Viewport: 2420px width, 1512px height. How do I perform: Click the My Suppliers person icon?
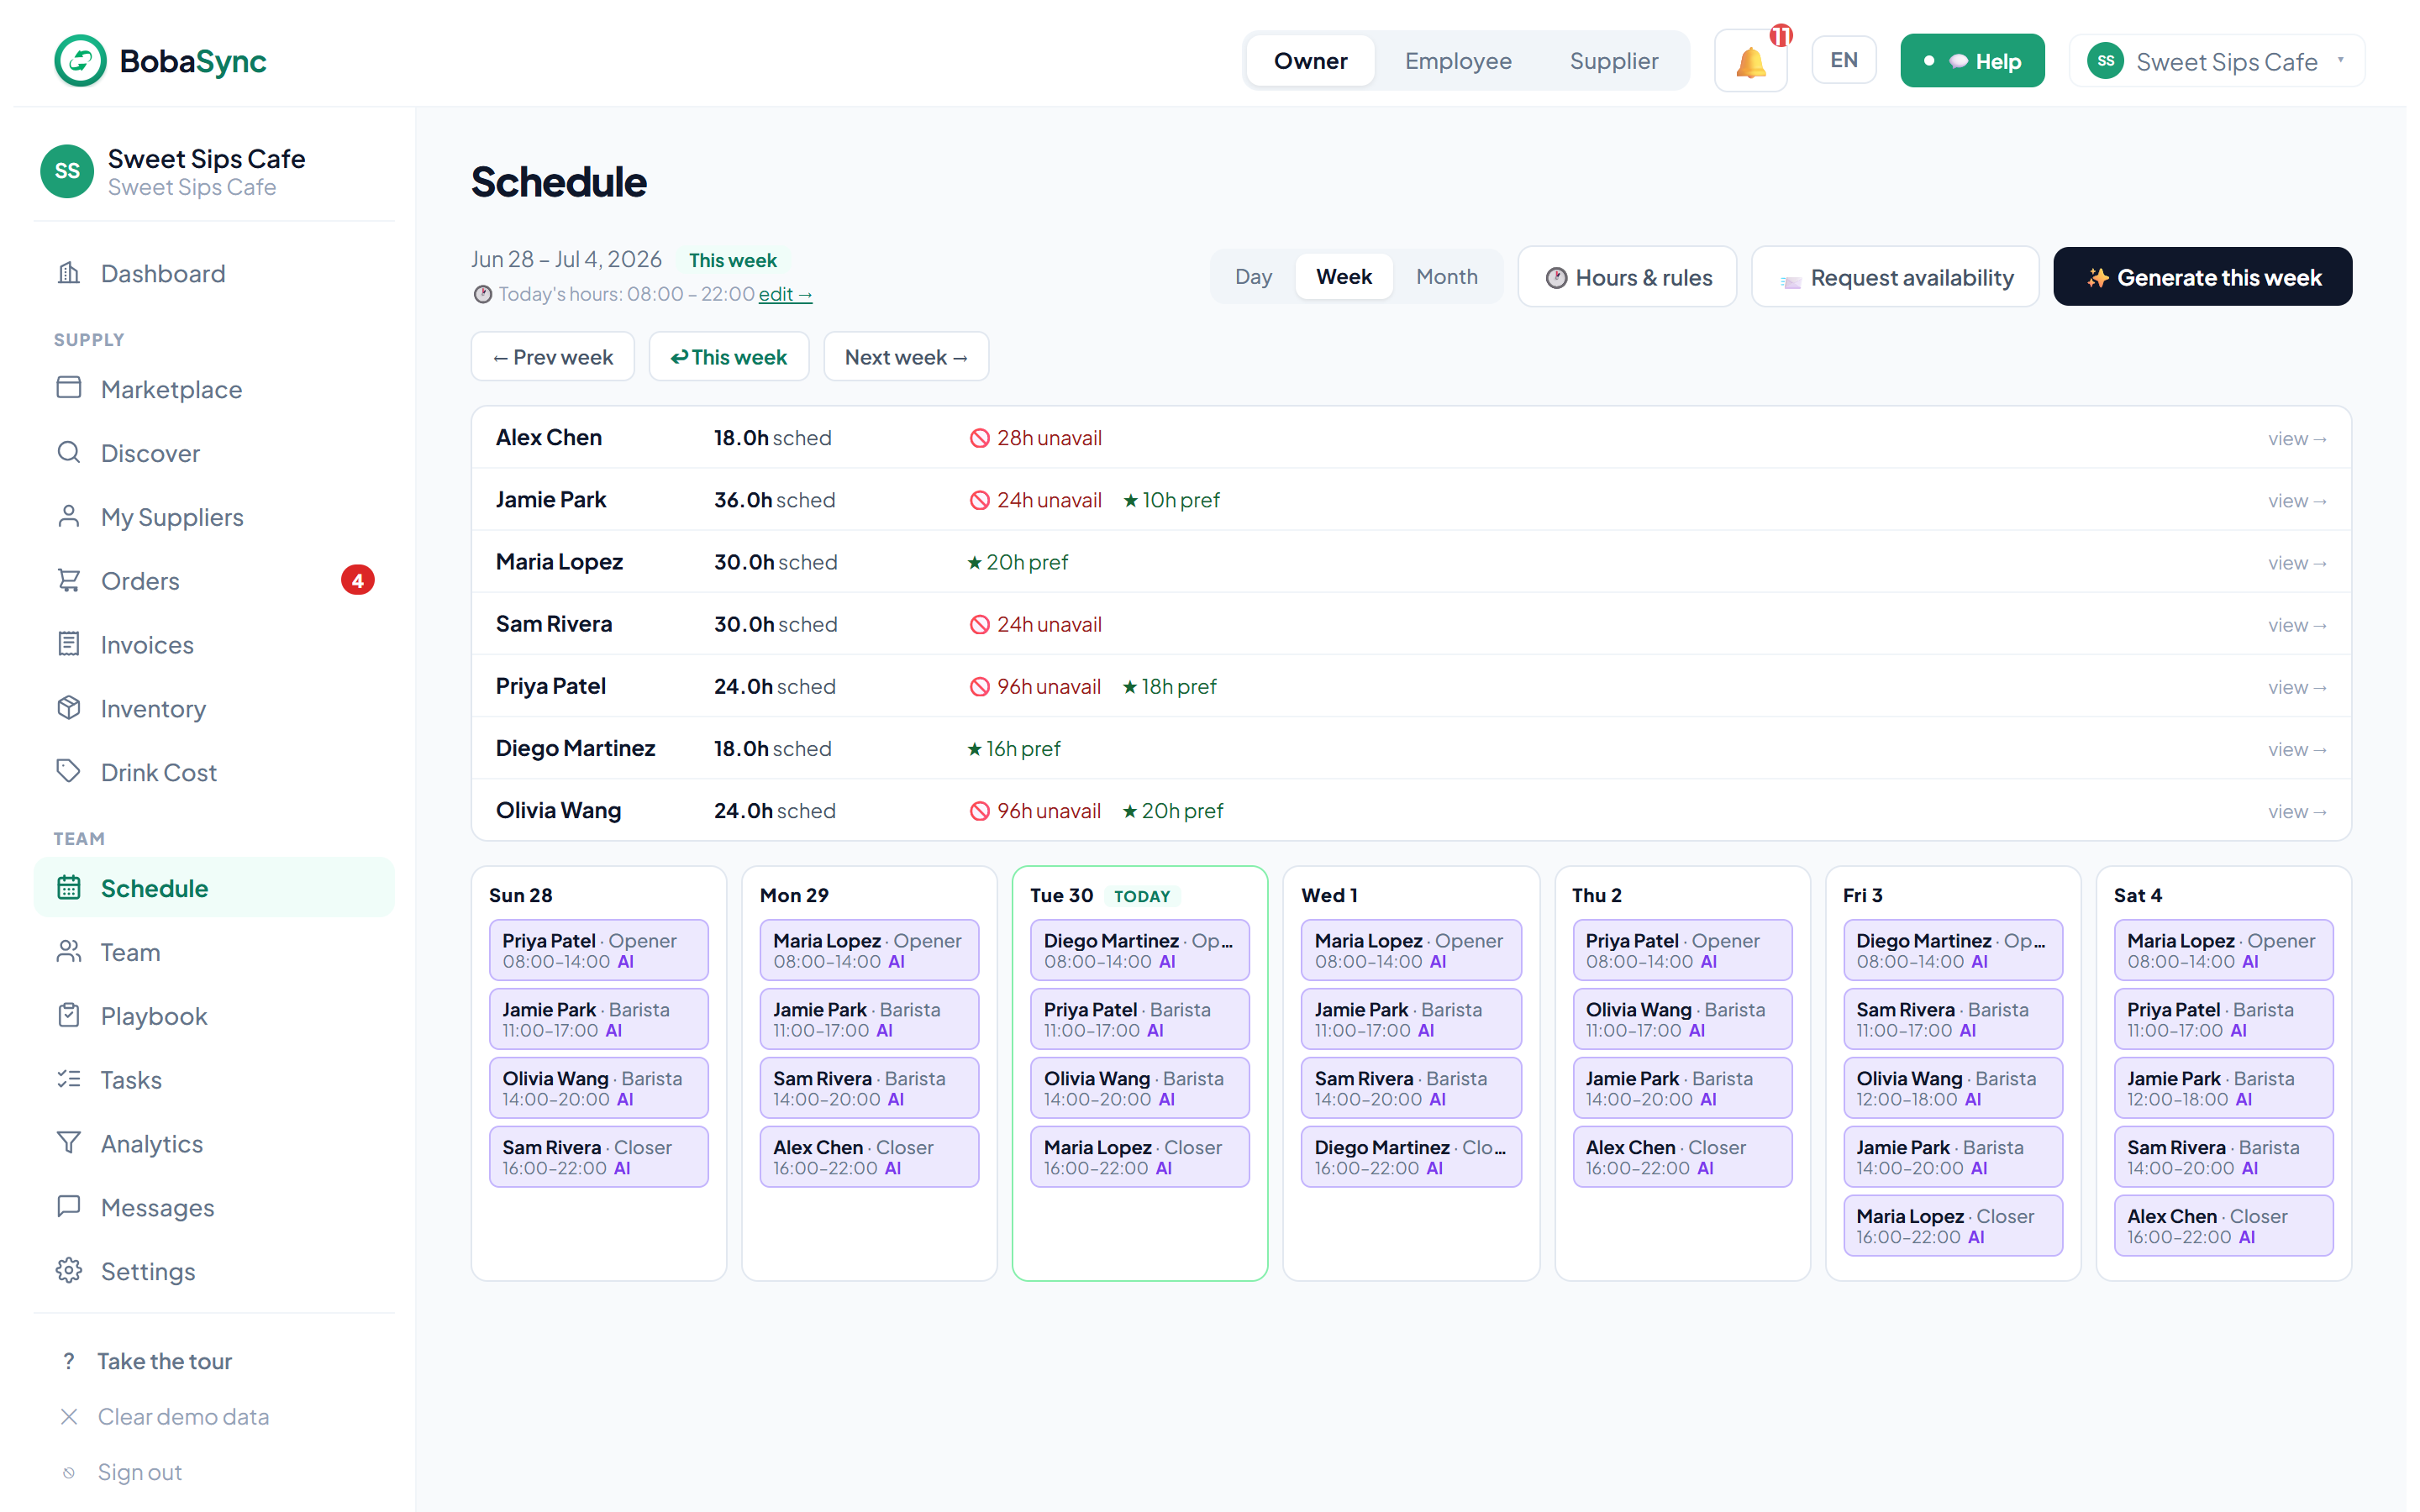69,516
